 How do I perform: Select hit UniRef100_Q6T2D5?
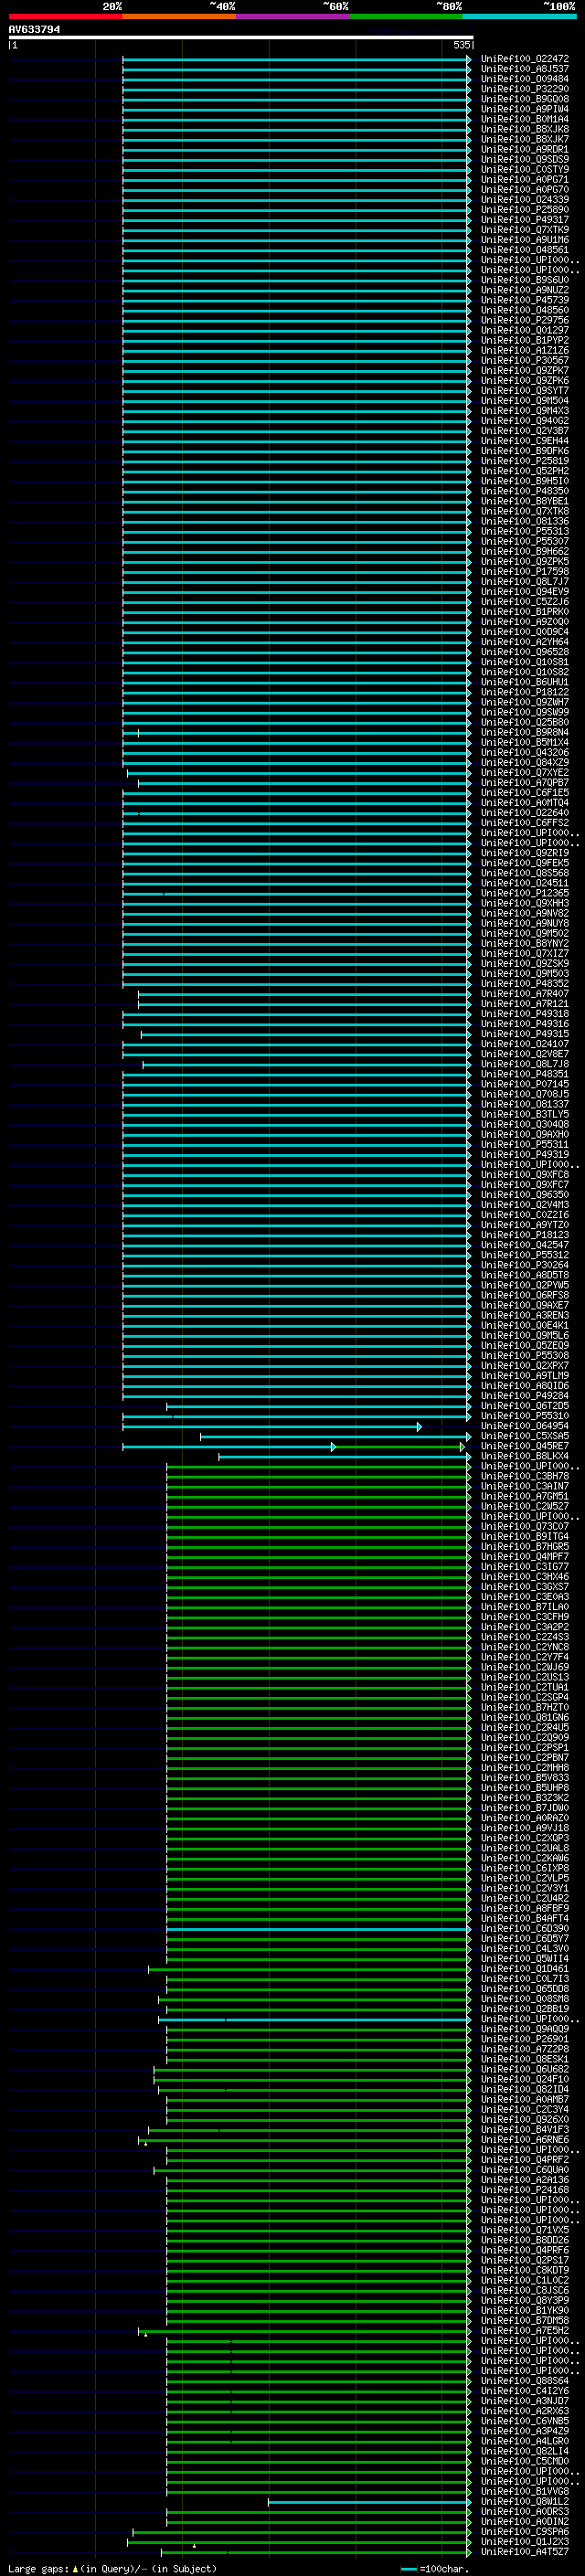coord(524,1406)
